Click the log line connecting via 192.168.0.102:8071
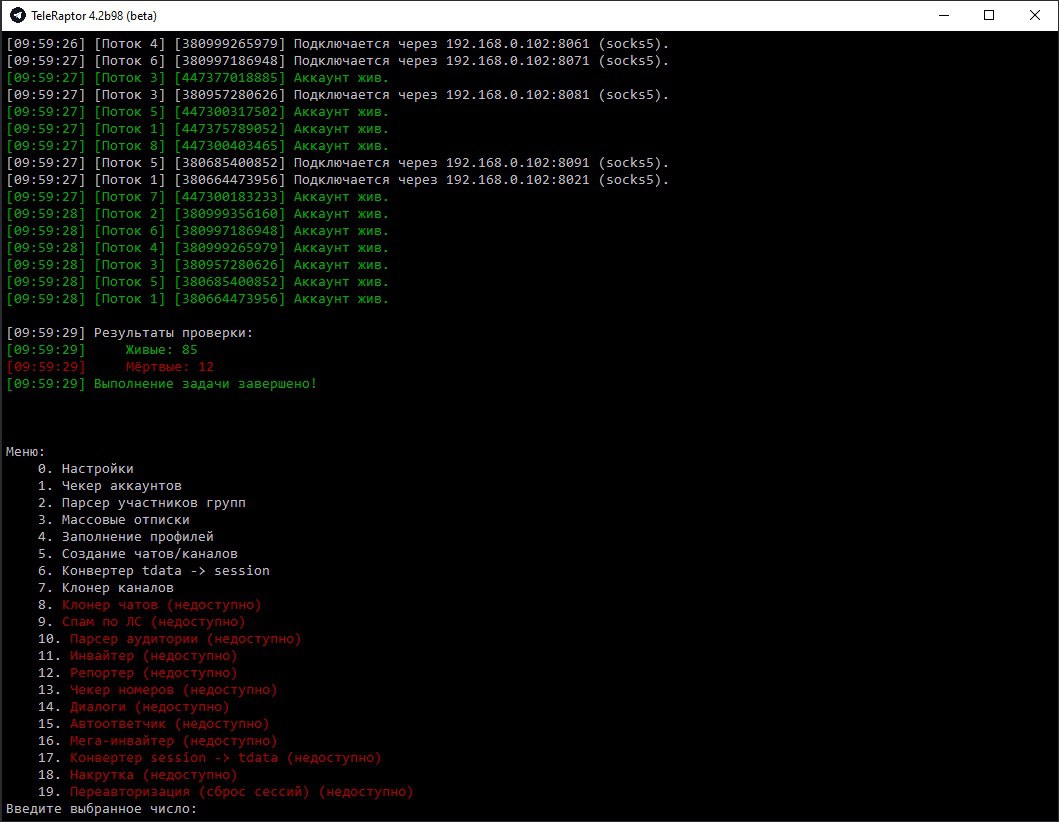Viewport: 1059px width, 822px height. pos(338,60)
